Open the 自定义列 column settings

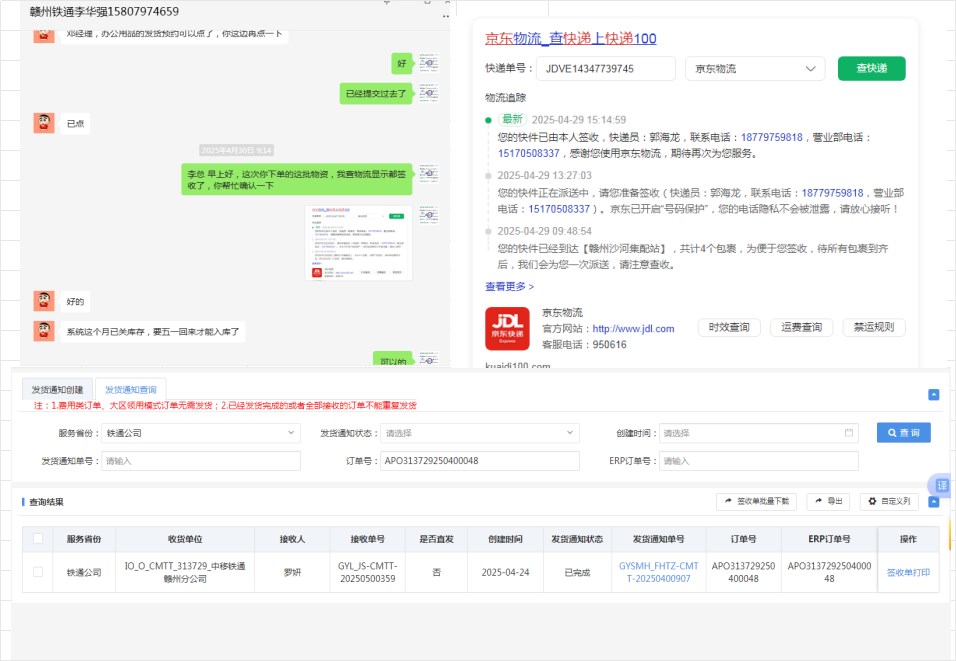click(889, 501)
